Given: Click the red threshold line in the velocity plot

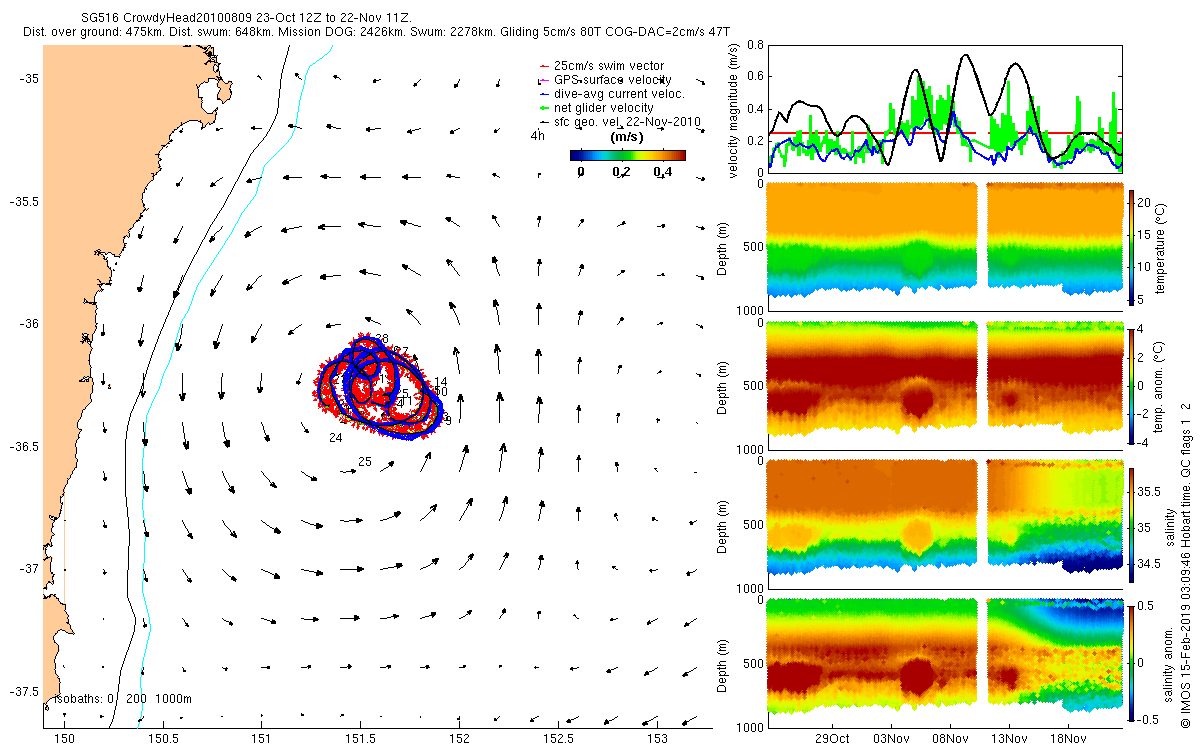Looking at the screenshot, I should click(x=945, y=133).
